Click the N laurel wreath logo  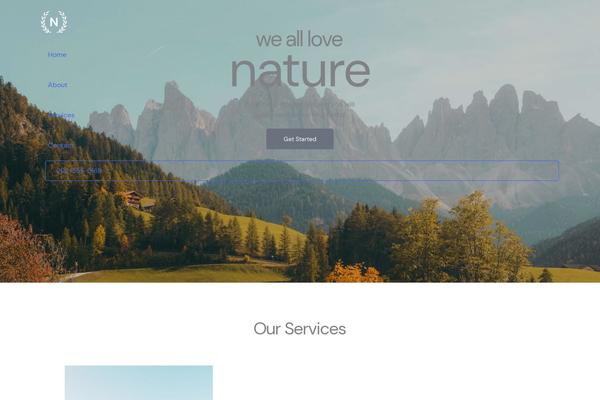[x=54, y=22]
